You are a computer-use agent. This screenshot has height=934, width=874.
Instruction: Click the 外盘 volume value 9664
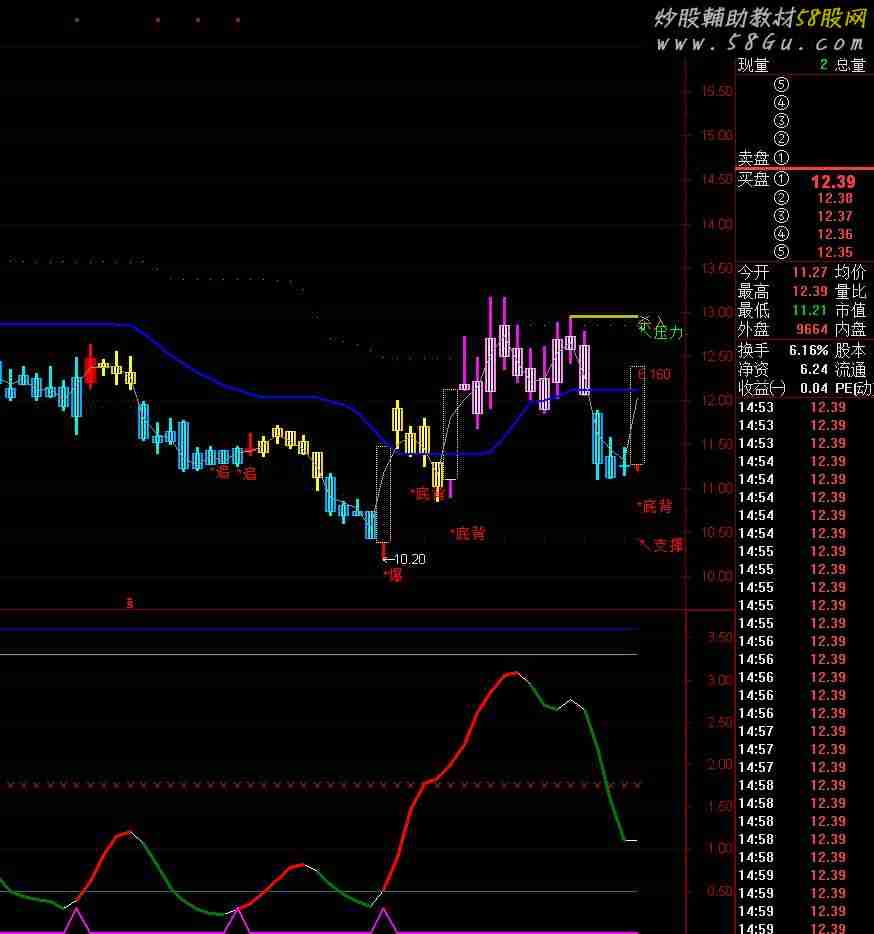pyautogui.click(x=811, y=329)
